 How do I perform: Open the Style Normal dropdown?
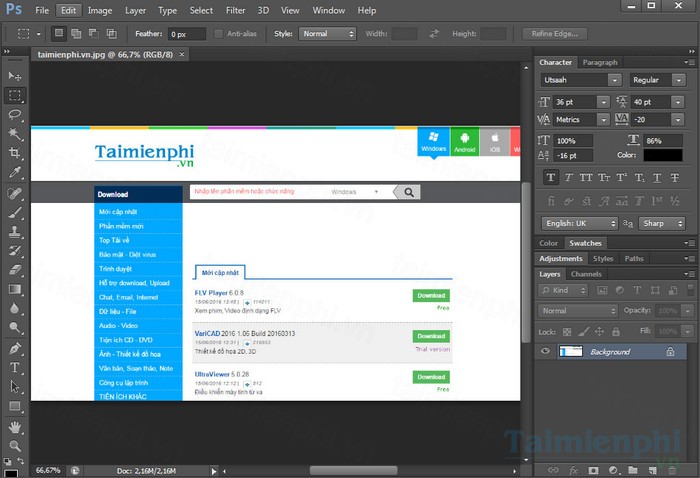(x=328, y=33)
